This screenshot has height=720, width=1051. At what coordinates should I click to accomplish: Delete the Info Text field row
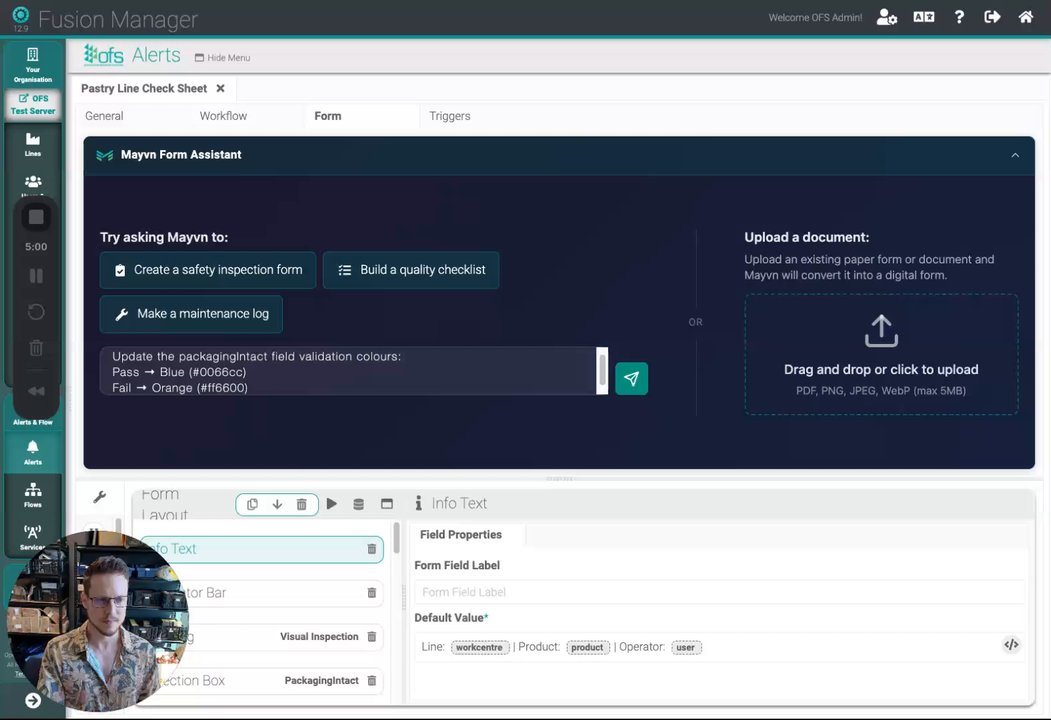[x=371, y=549]
